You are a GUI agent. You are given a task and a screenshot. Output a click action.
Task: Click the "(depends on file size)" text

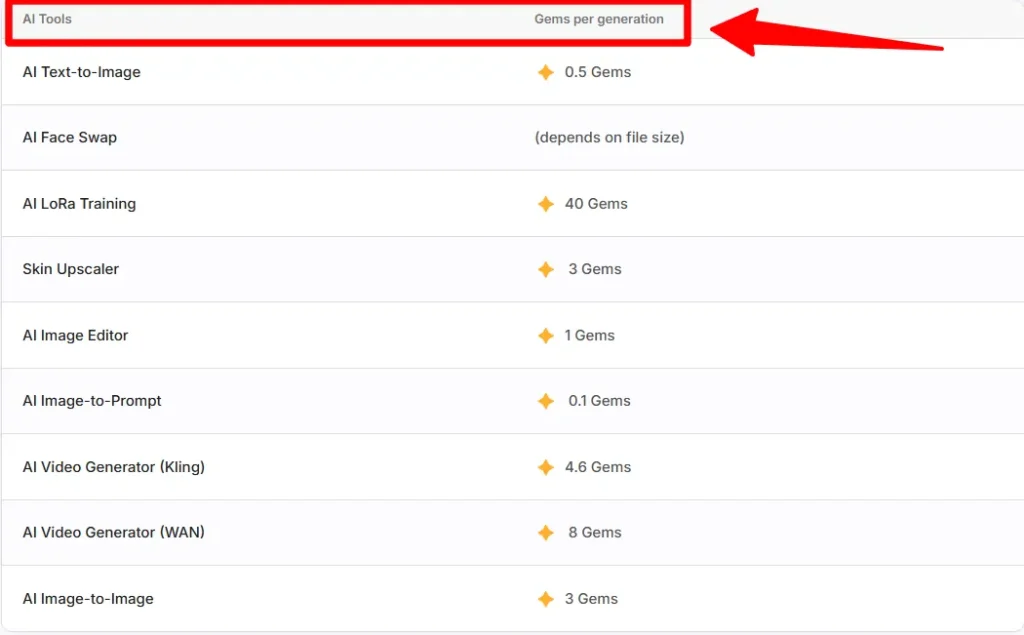609,138
